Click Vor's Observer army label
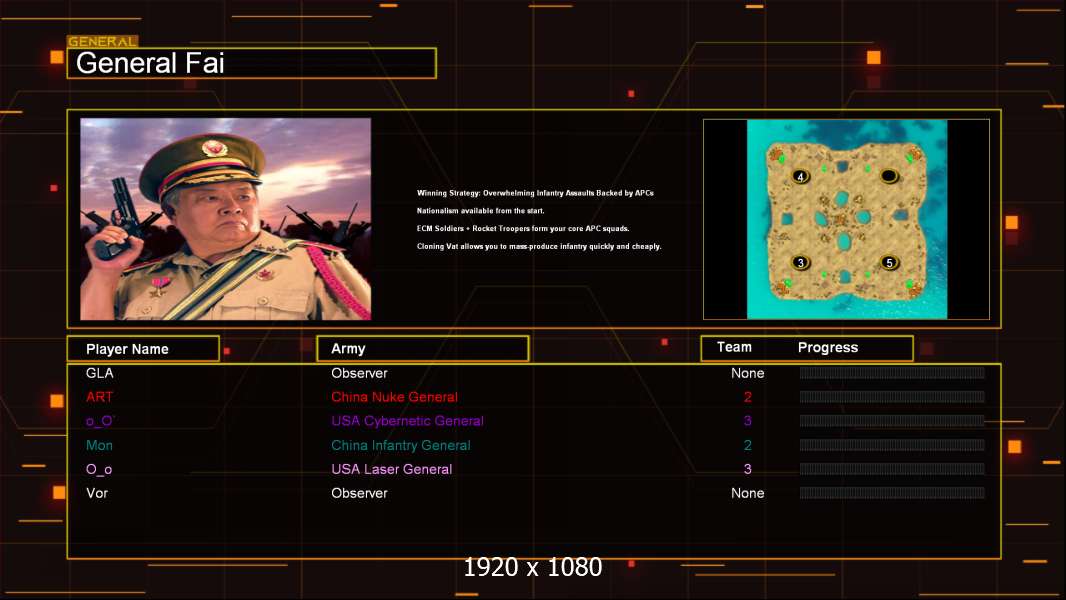The width and height of the screenshot is (1066, 600). coord(359,493)
